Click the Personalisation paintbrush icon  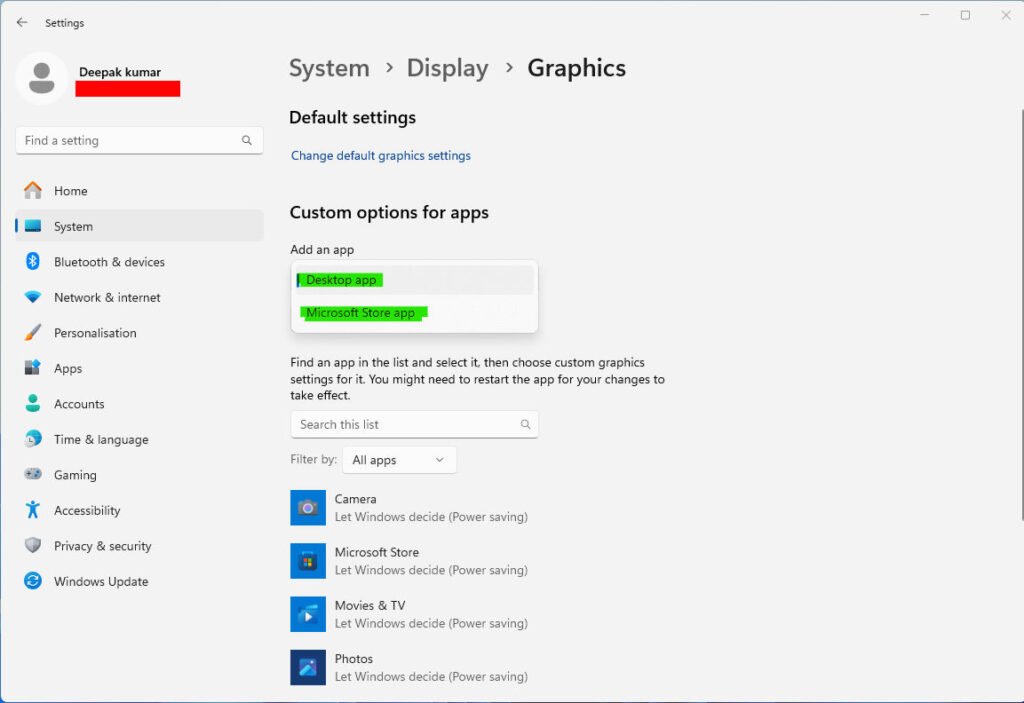coord(33,333)
